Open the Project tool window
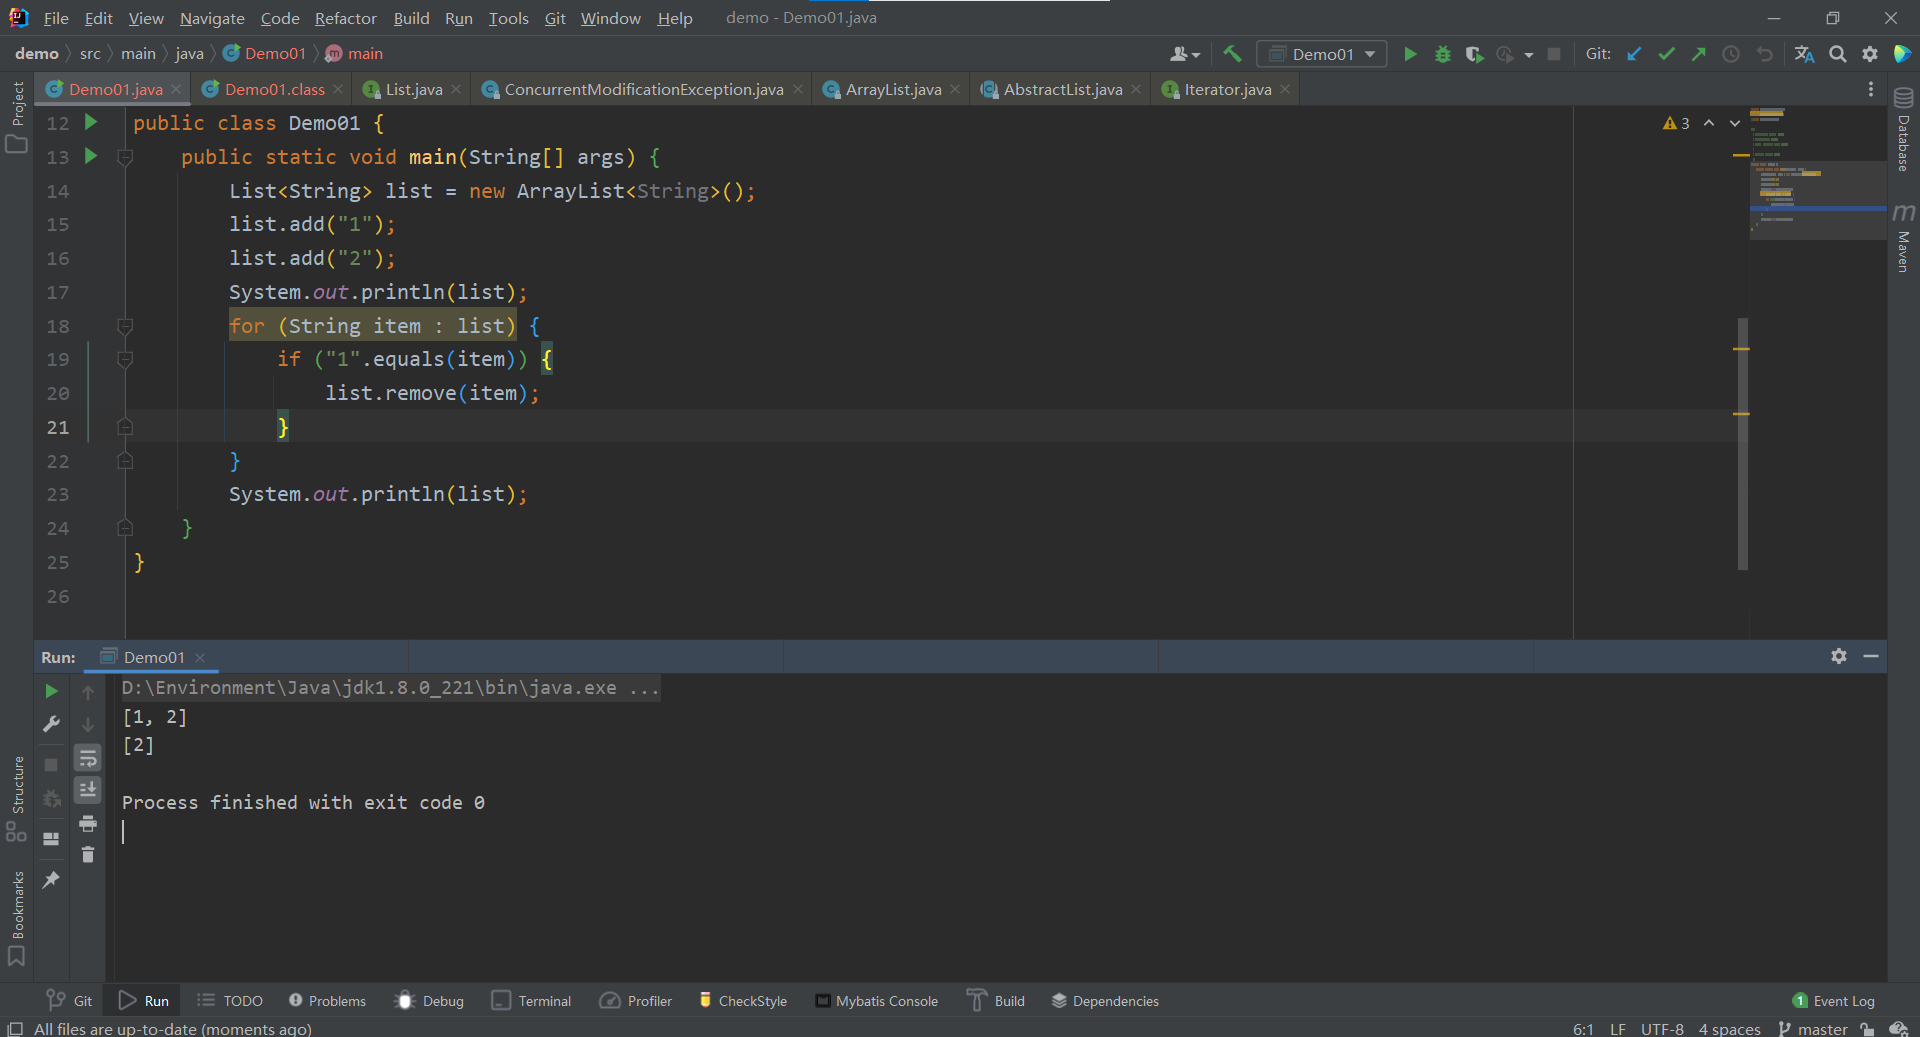The height and width of the screenshot is (1037, 1920). pos(17,116)
